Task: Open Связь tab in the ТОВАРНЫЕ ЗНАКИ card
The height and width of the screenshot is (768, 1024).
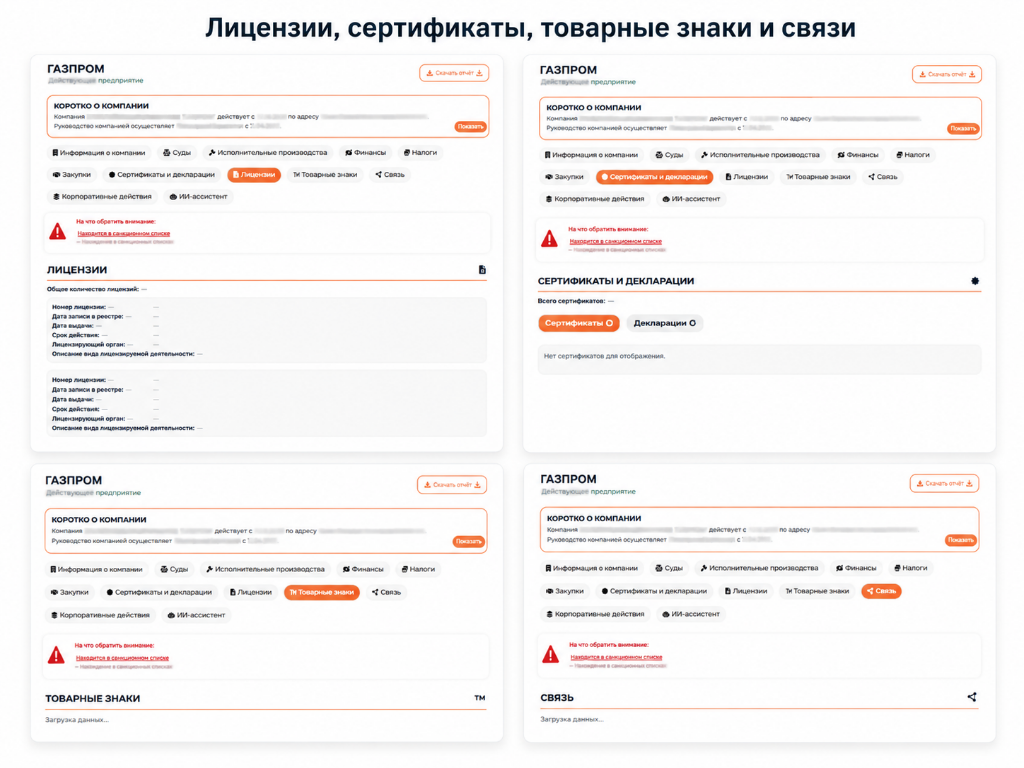Action: (387, 592)
